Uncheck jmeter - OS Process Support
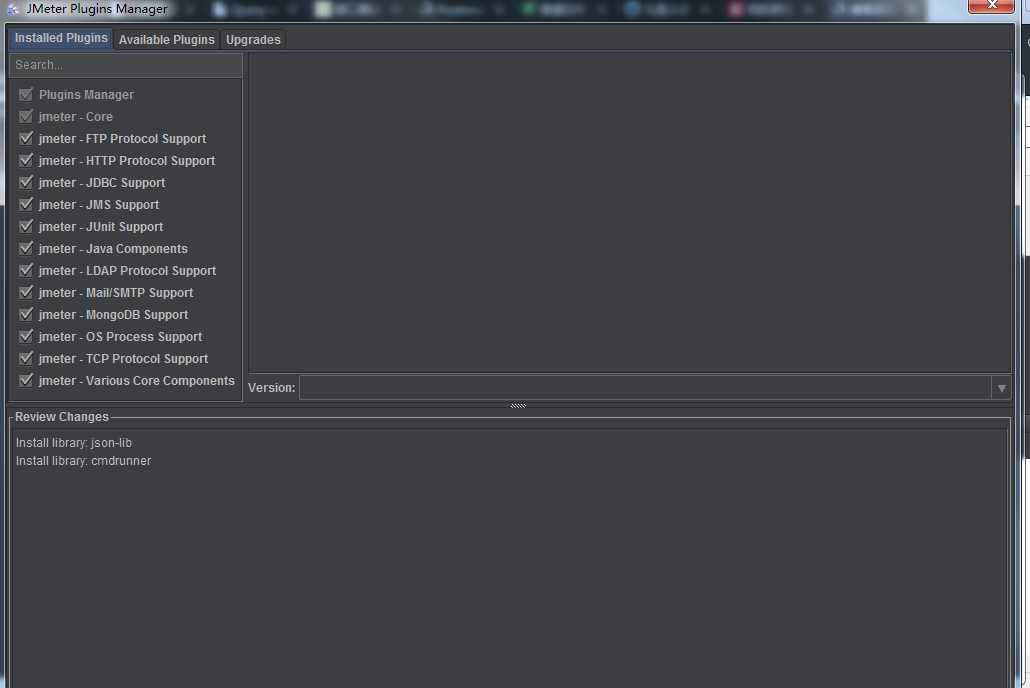This screenshot has height=688, width=1030. (x=26, y=336)
